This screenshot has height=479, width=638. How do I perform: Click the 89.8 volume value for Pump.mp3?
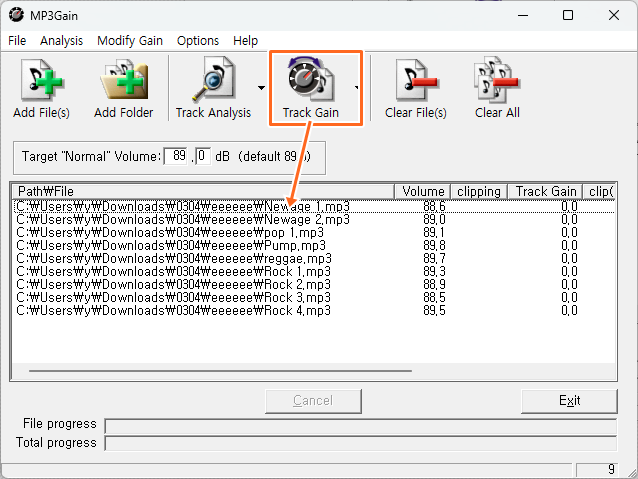point(434,245)
